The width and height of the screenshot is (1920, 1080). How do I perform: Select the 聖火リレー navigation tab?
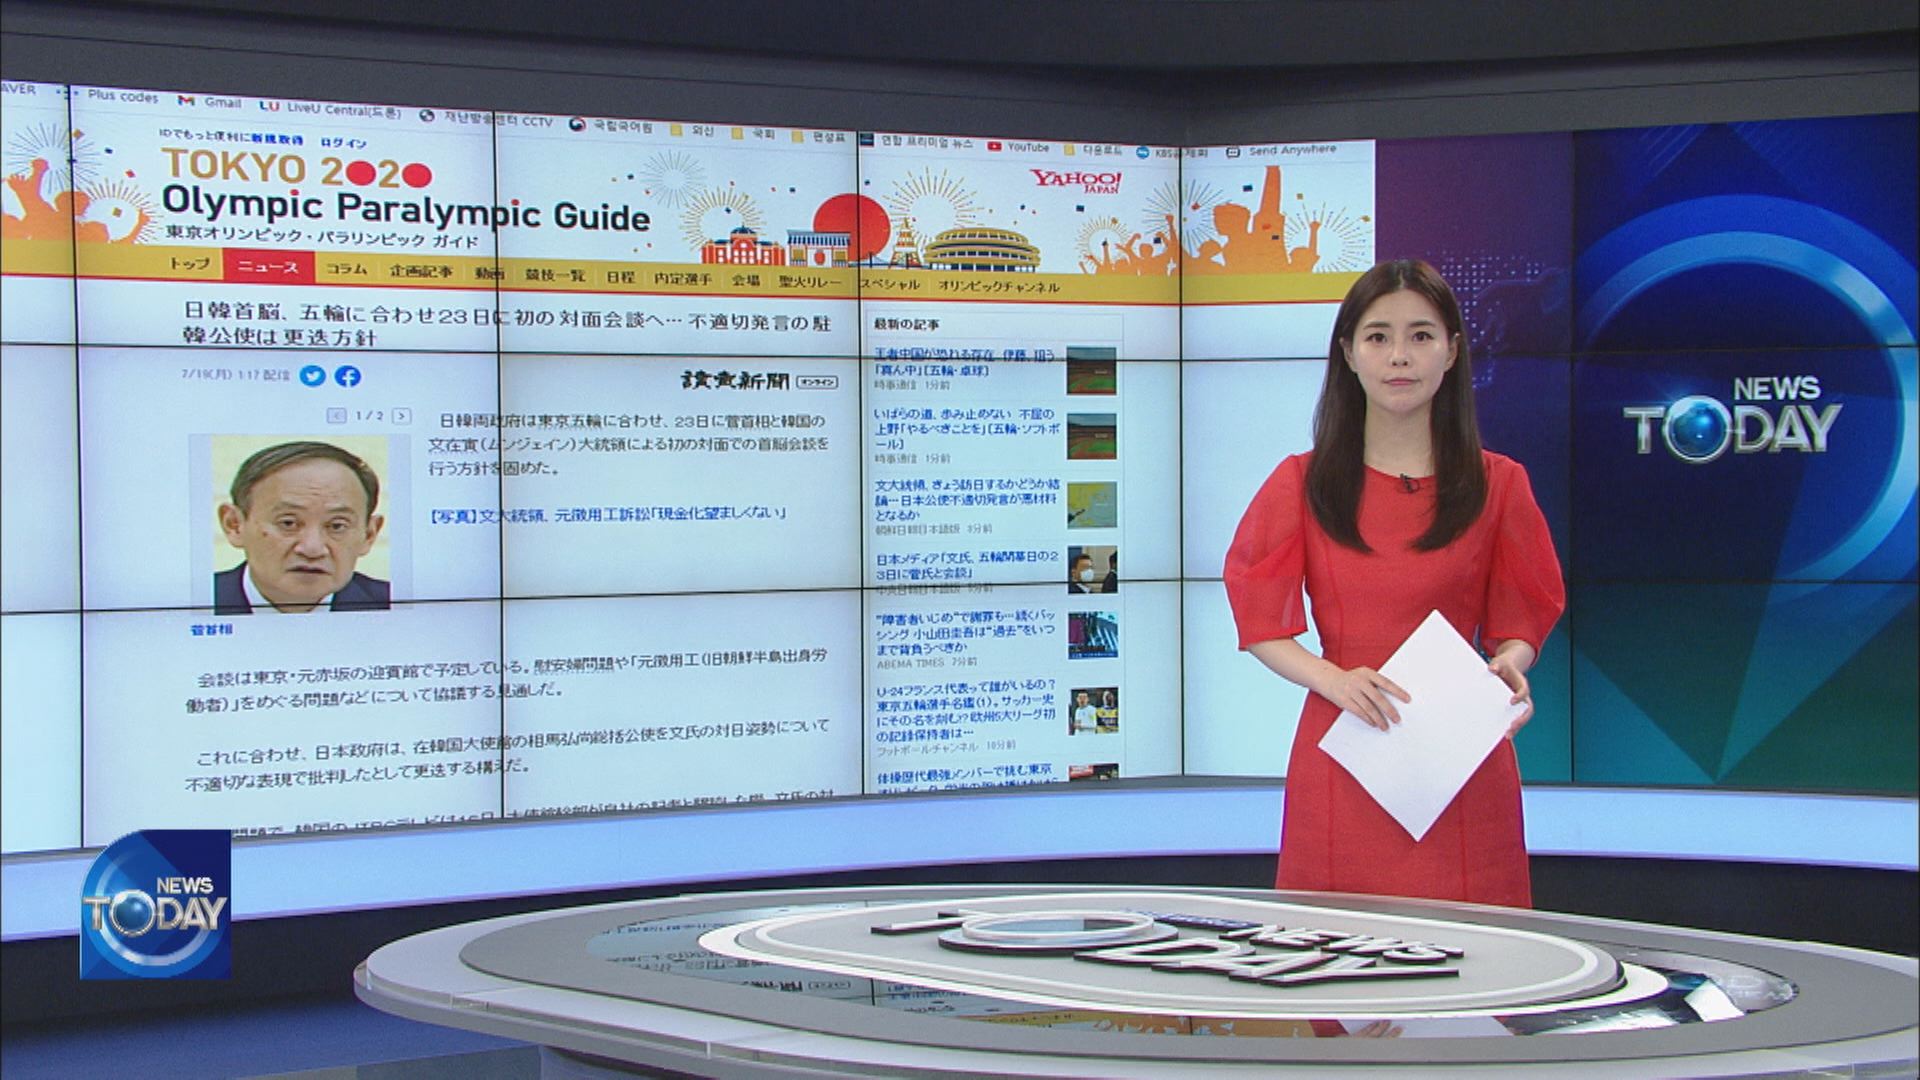(810, 283)
